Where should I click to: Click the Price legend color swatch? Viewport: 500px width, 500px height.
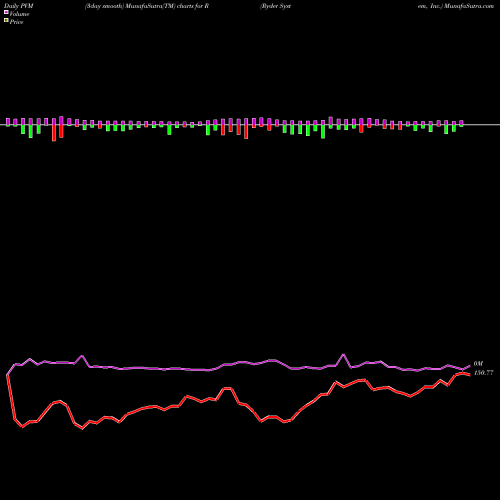[x=6, y=21]
